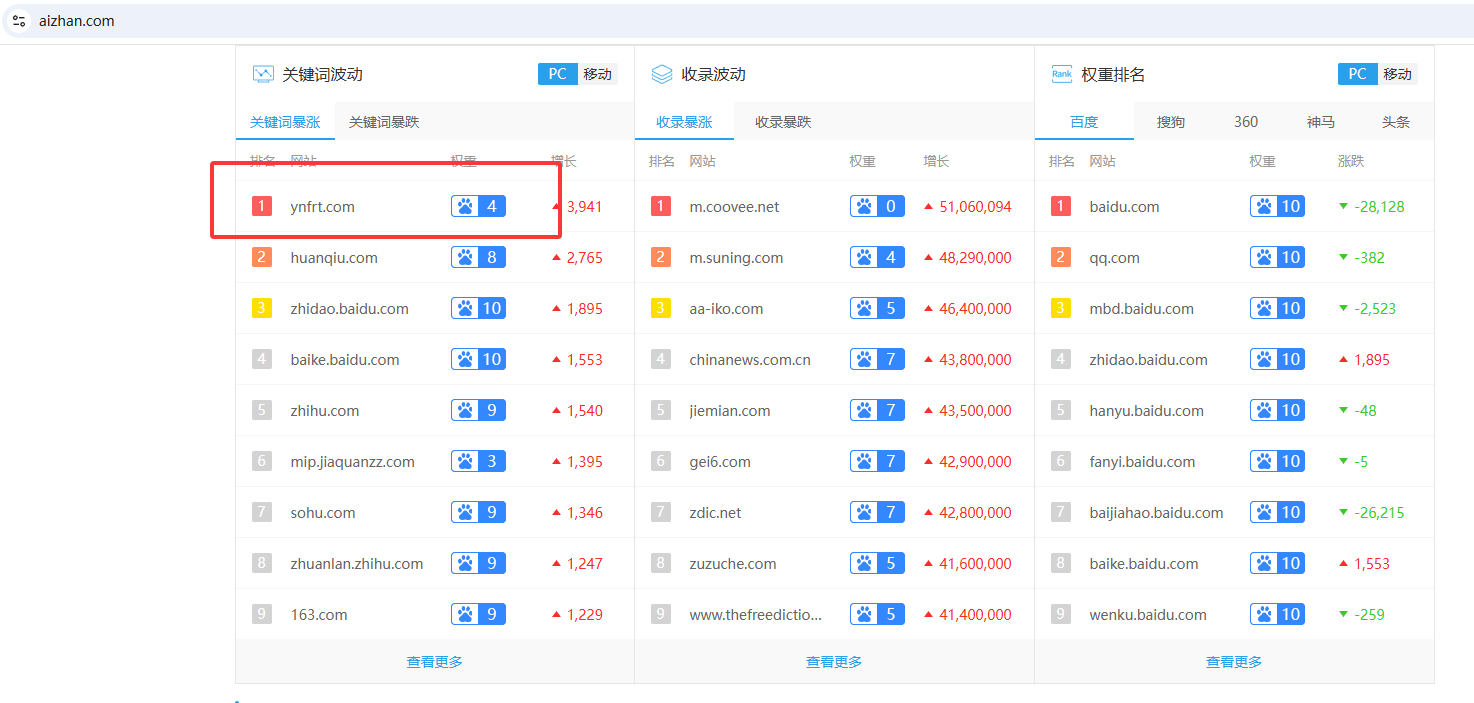This screenshot has height=703, width=1474.
Task: Switch 关键词波动 panel to 移动
Action: point(598,74)
